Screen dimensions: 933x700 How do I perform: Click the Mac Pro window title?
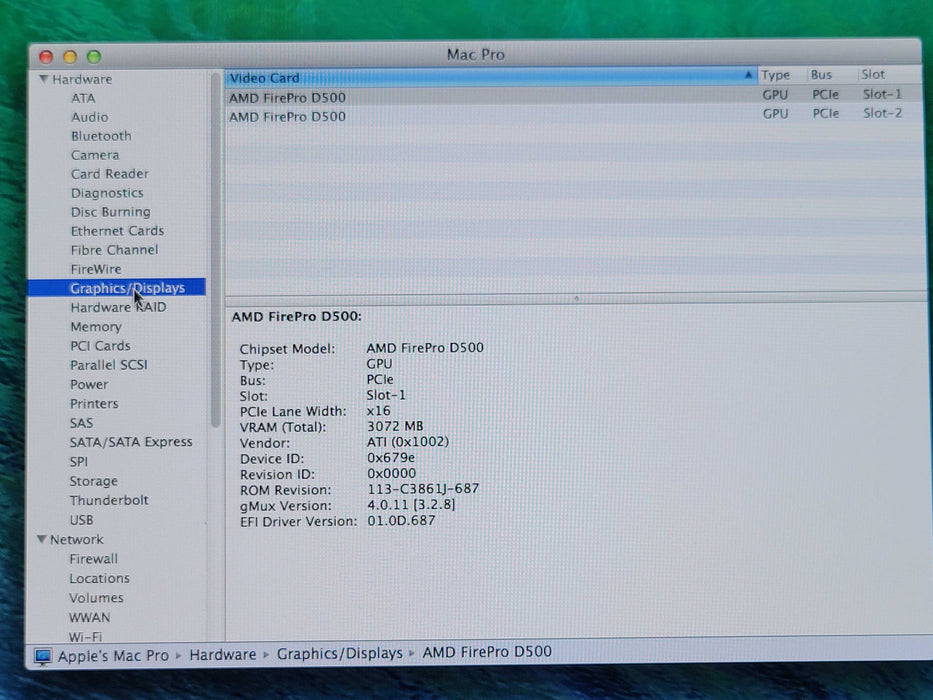(x=475, y=55)
